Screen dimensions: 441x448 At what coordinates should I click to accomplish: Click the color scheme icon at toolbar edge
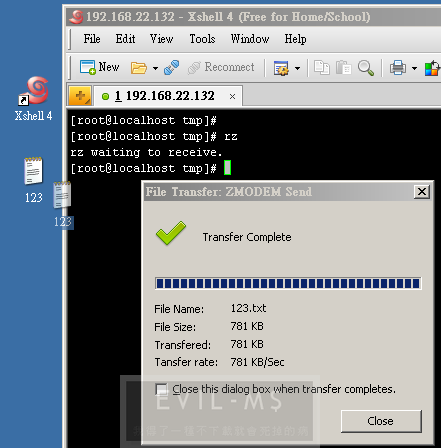(x=432, y=68)
